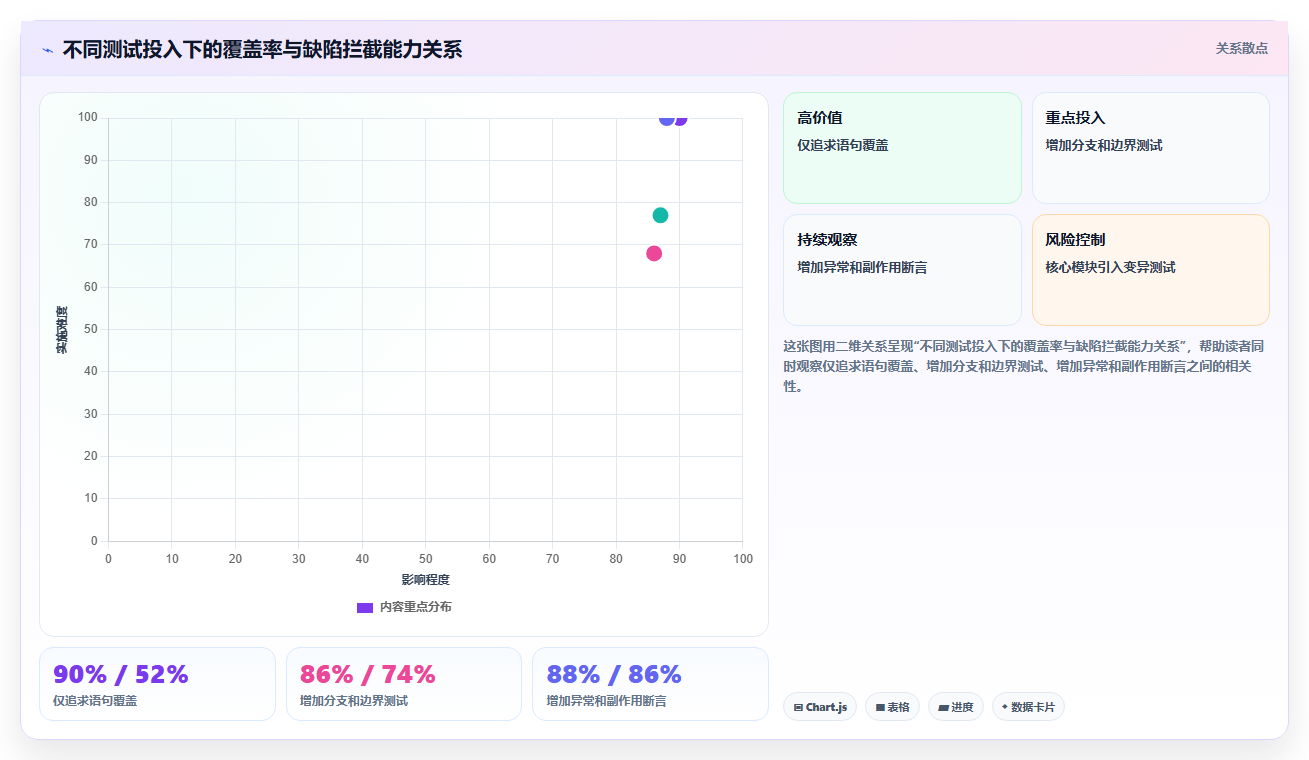Toggle the 内容重点分布 legend entry
This screenshot has width=1309, height=760.
pos(404,607)
